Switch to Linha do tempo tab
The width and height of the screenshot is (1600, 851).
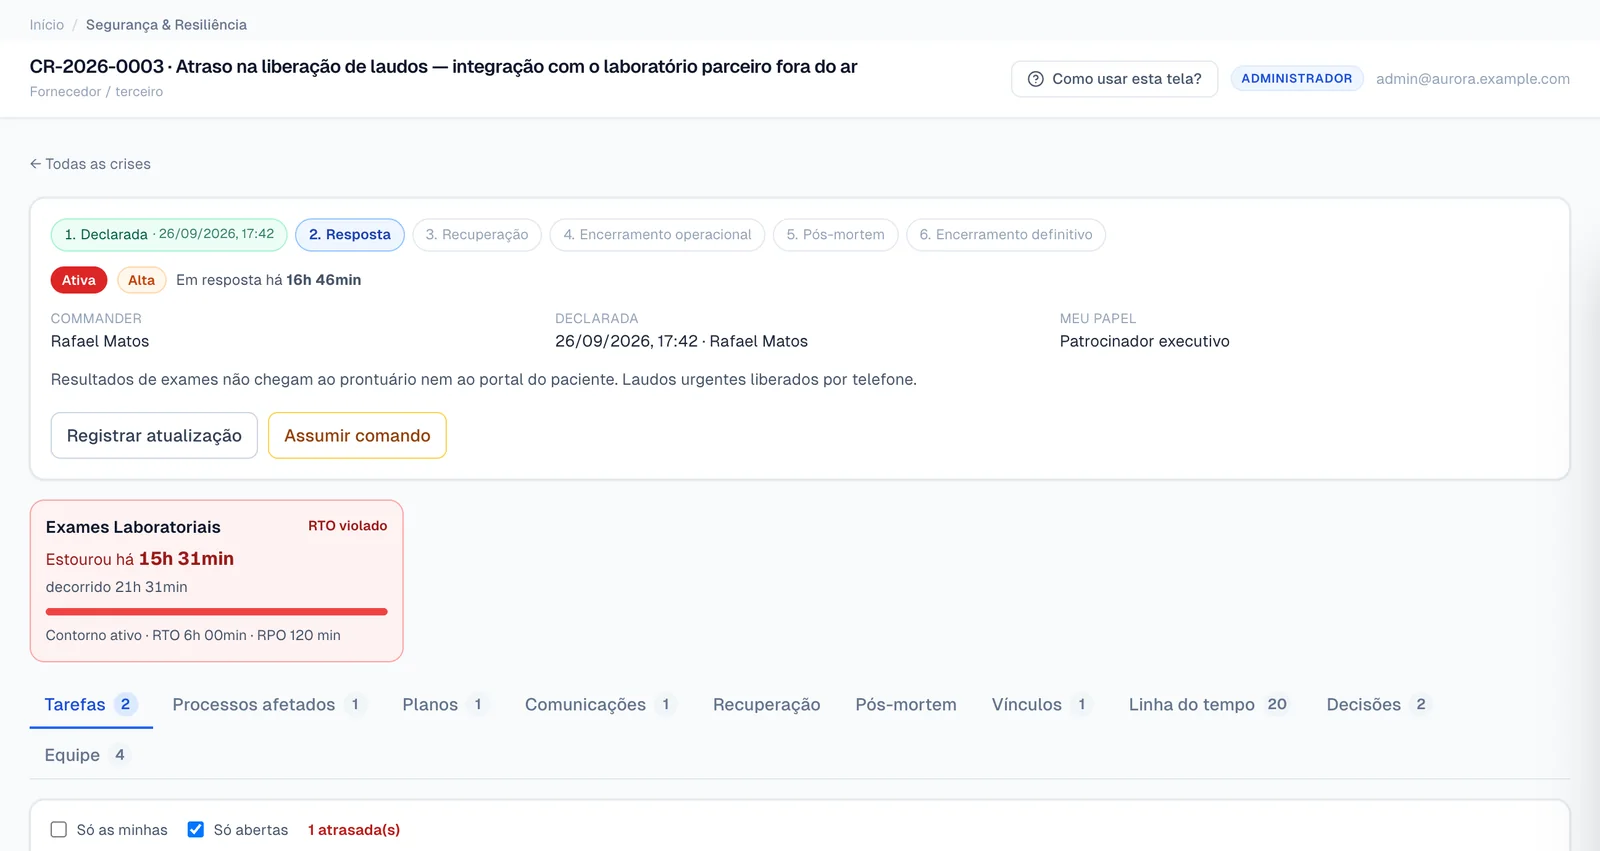pyautogui.click(x=1209, y=704)
